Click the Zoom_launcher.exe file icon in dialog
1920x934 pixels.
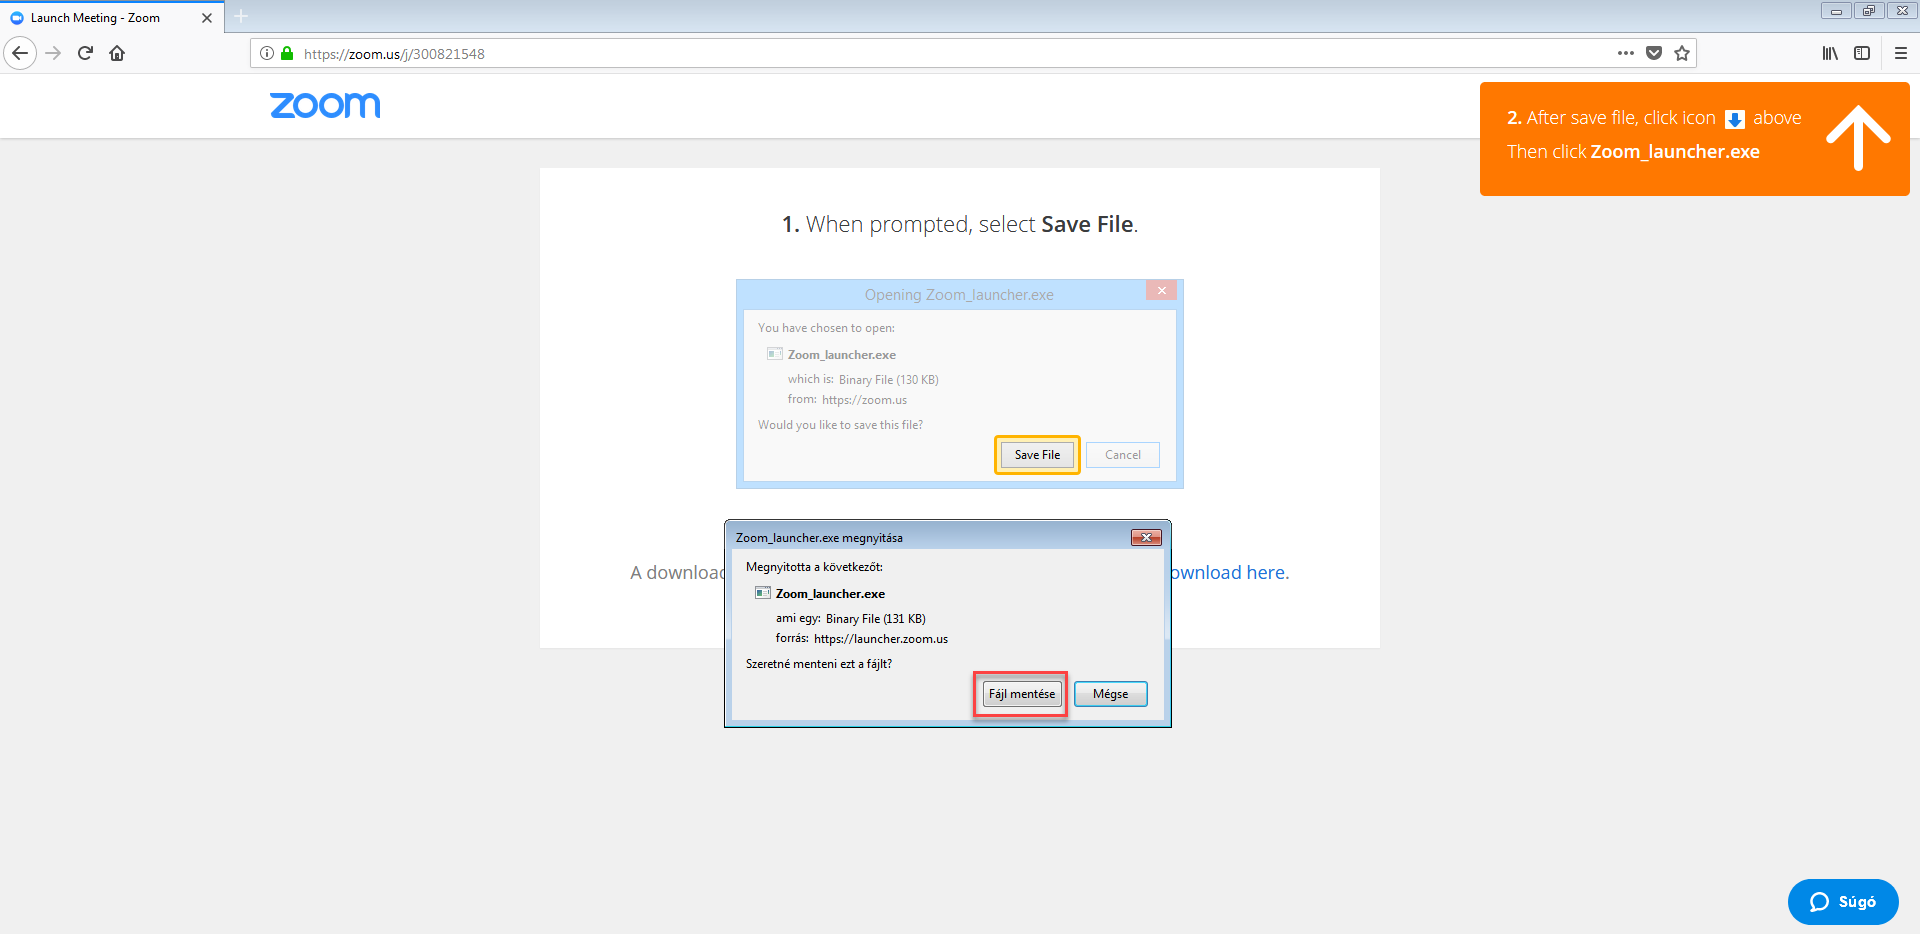click(x=763, y=593)
